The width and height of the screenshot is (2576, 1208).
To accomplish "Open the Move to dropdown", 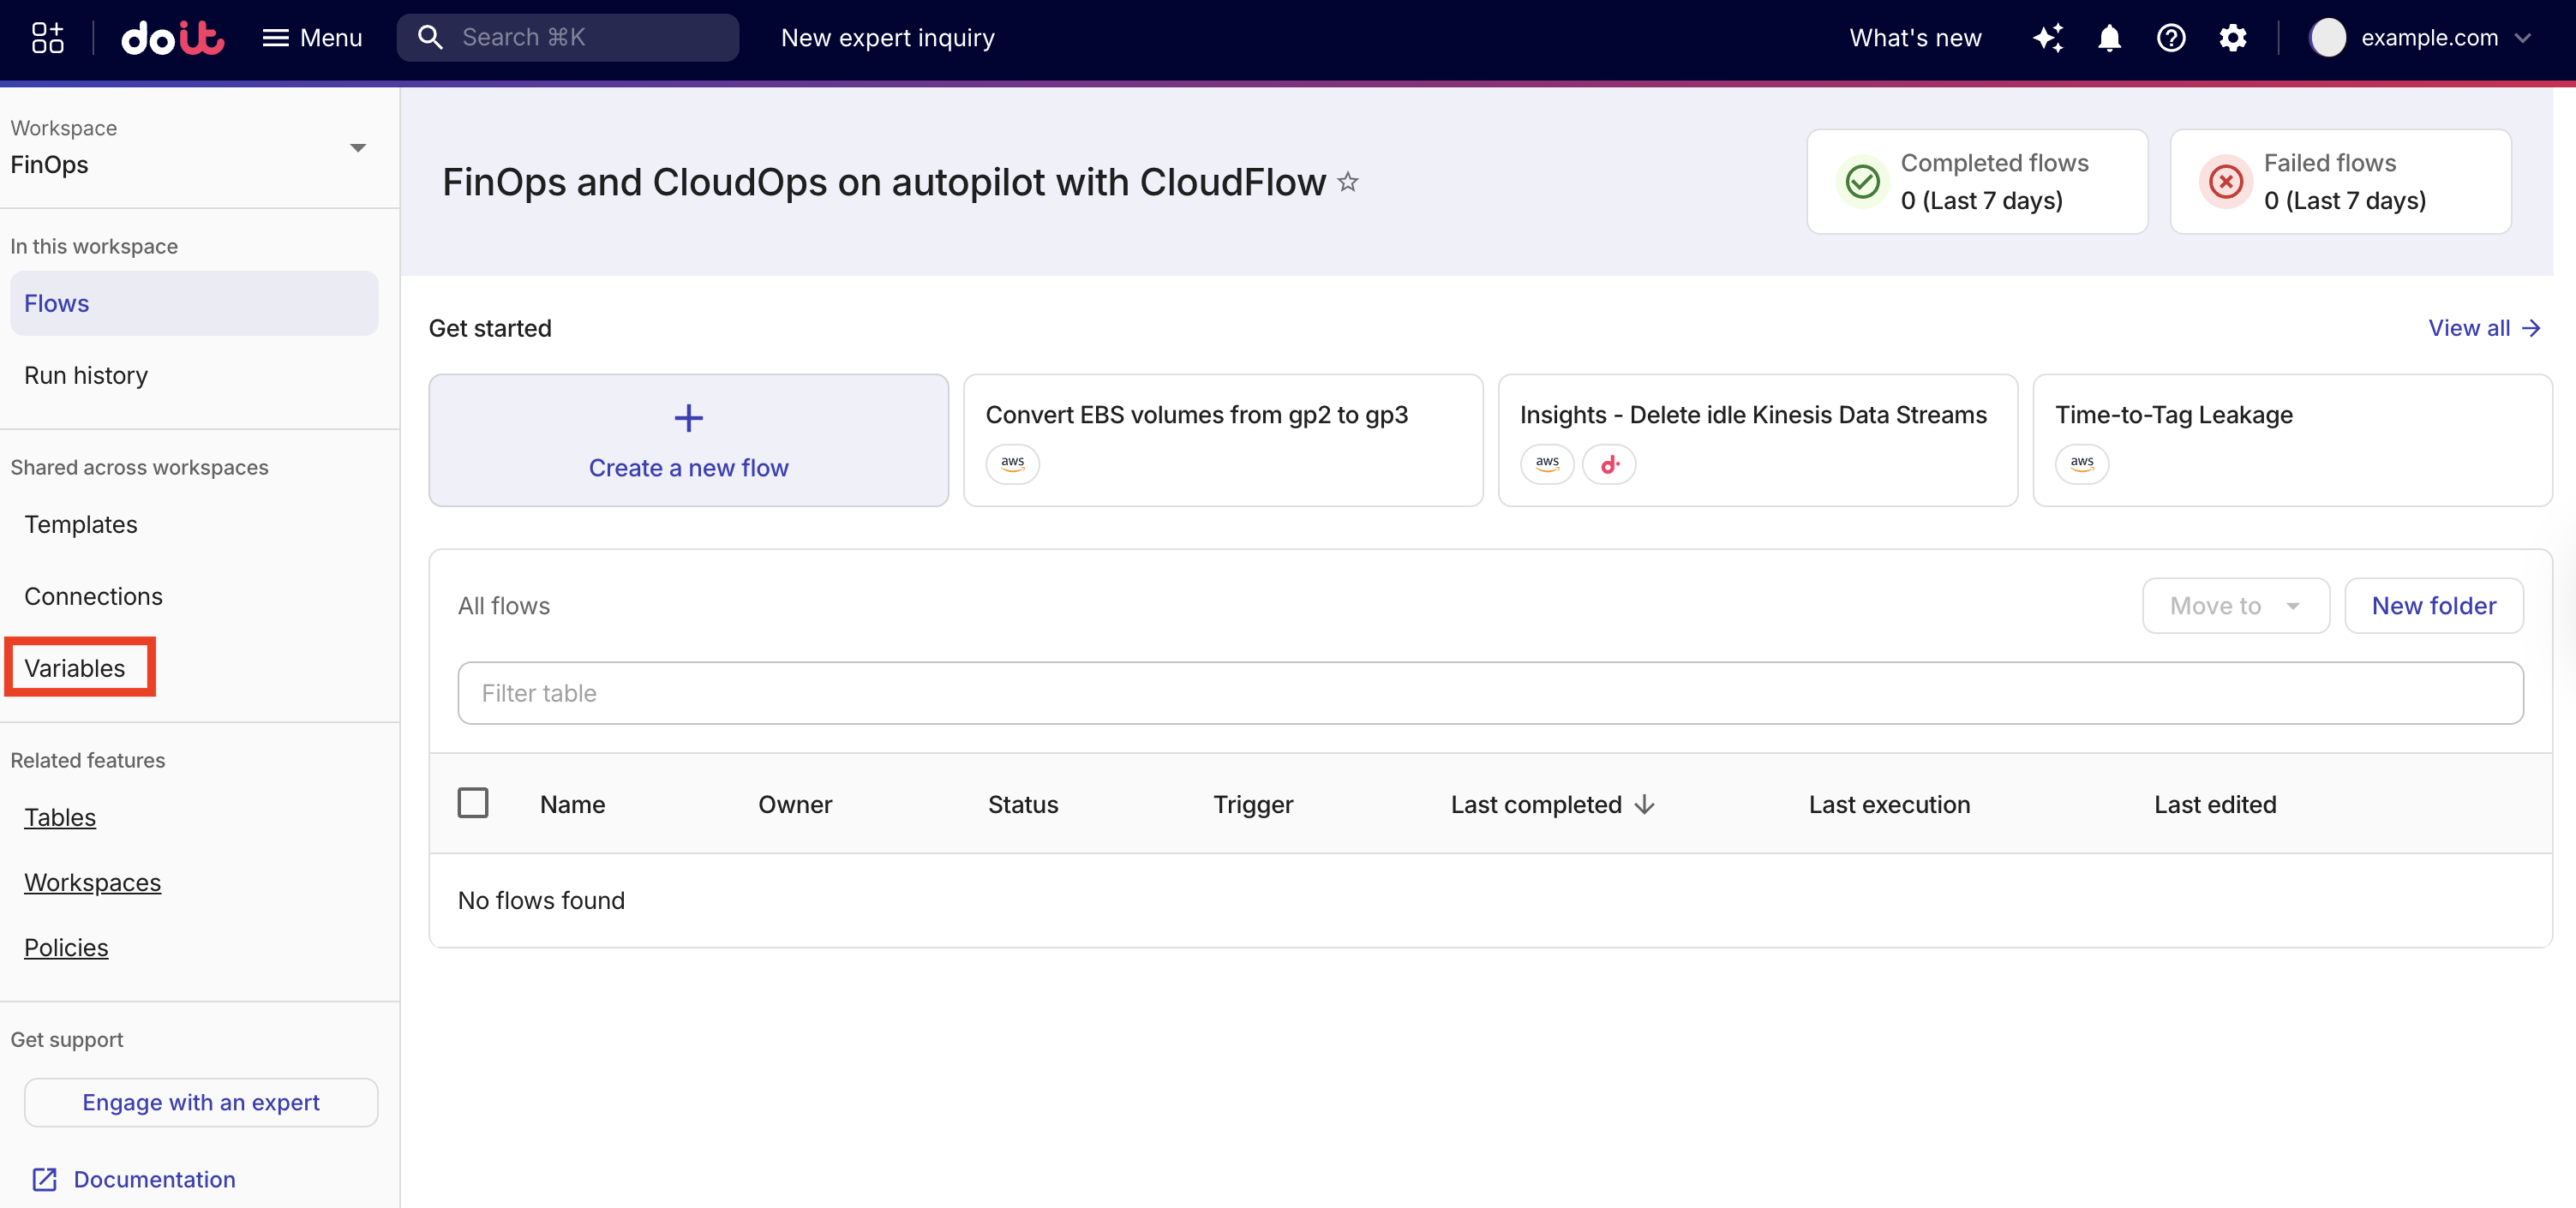I will click(2235, 605).
